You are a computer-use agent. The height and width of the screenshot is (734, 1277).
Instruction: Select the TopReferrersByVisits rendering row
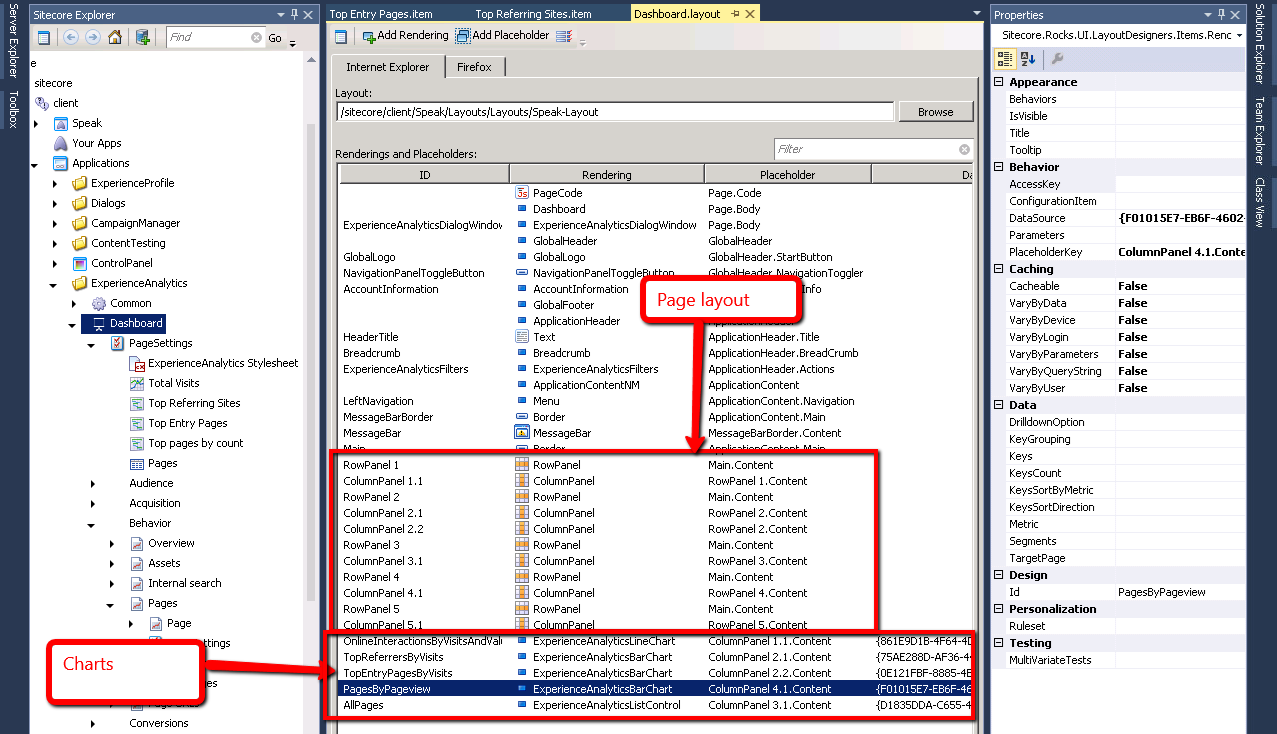coord(655,657)
